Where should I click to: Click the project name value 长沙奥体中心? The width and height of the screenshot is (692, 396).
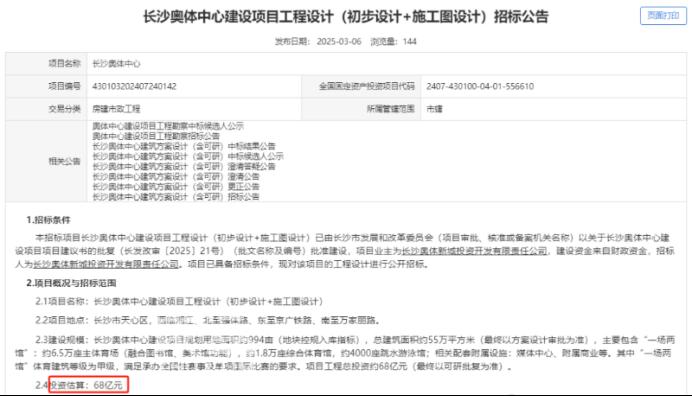click(116, 64)
